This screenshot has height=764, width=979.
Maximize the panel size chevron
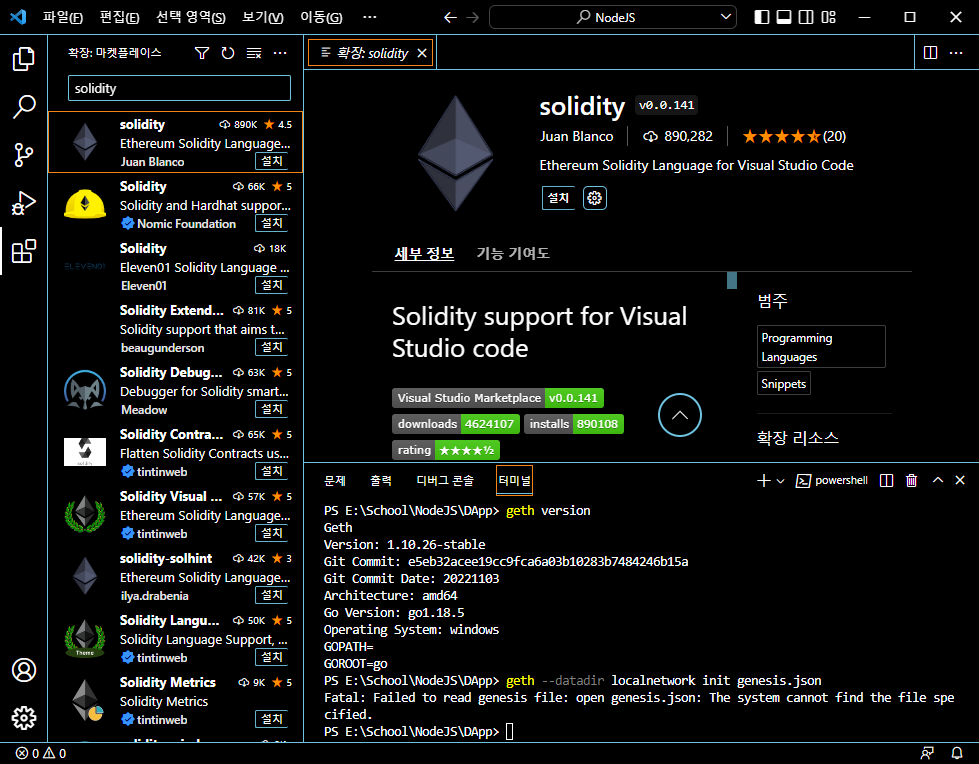(938, 480)
